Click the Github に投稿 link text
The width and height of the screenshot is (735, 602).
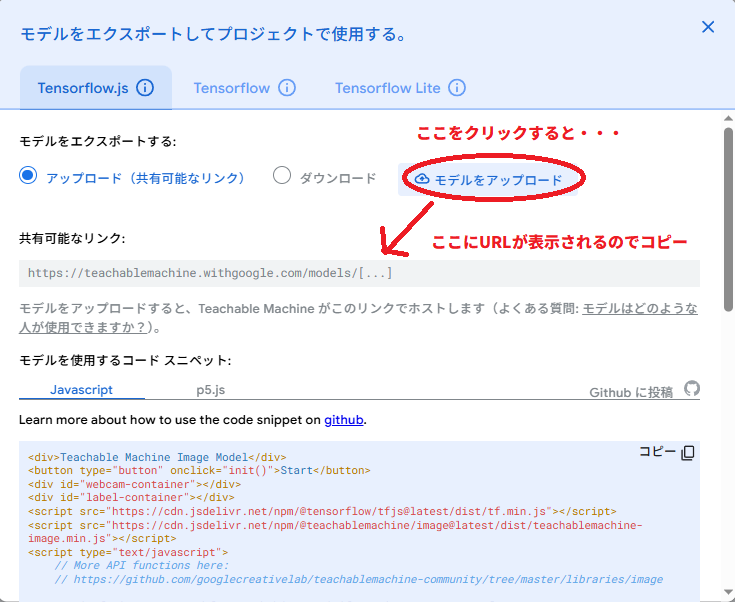pos(631,392)
